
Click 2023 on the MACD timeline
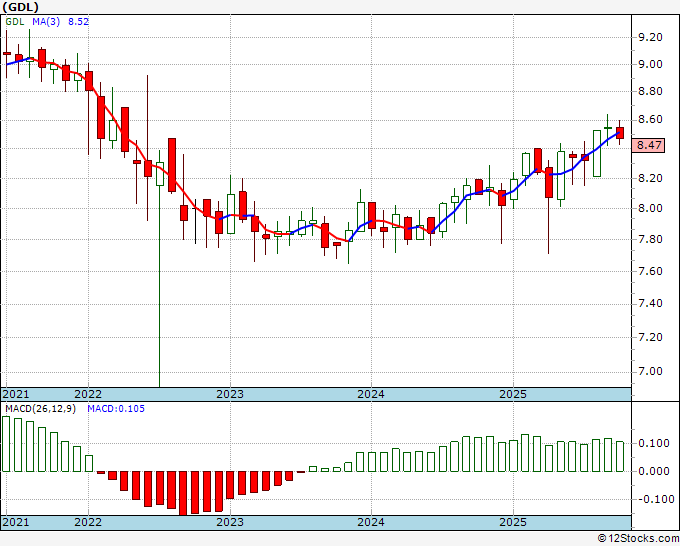tap(230, 522)
